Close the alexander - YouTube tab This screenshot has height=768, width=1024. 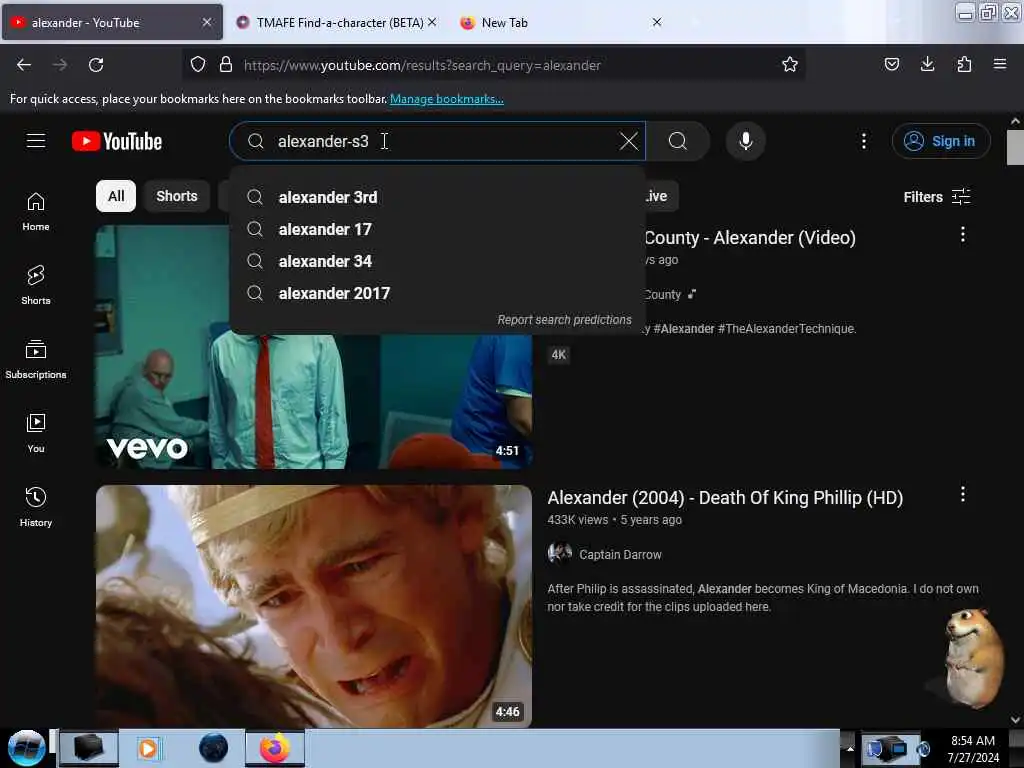(x=207, y=22)
